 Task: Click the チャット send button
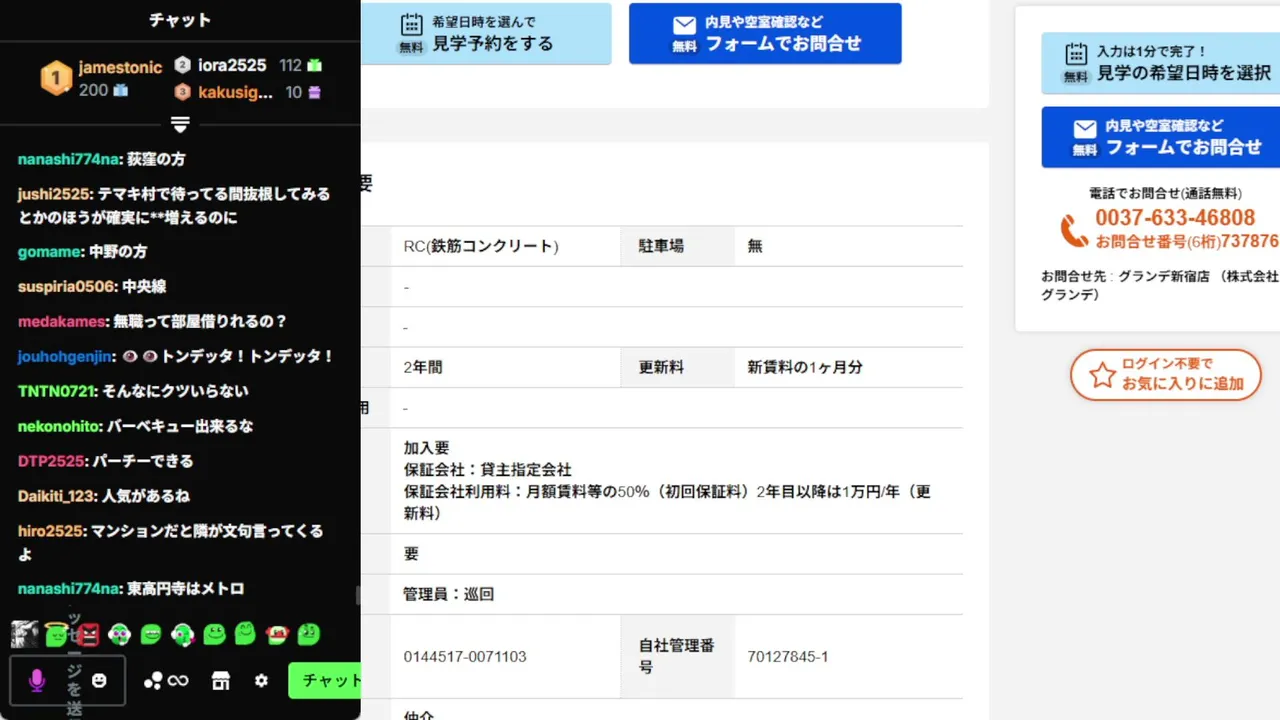(x=325, y=680)
